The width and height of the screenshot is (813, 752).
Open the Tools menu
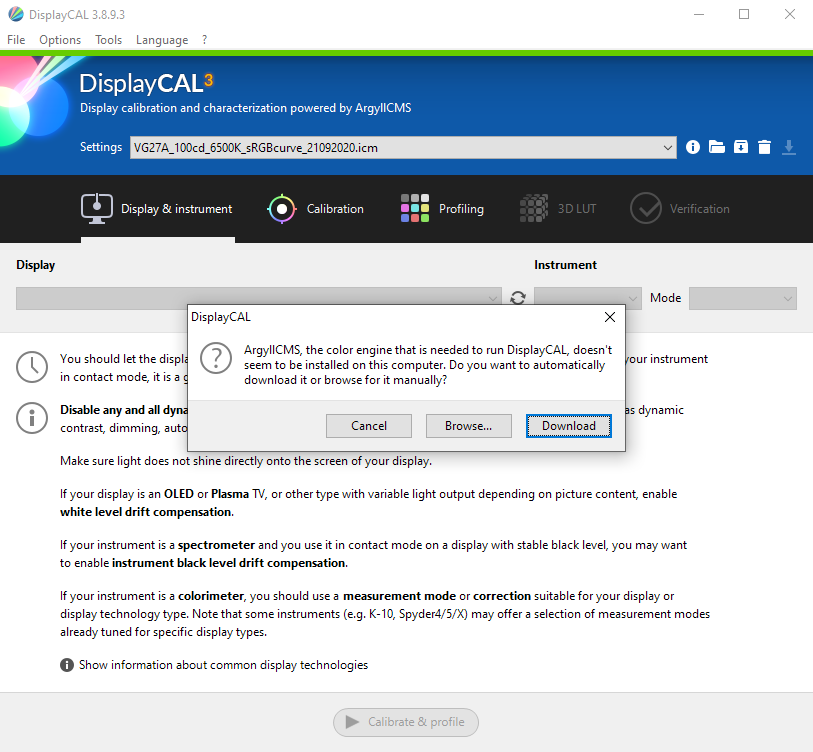pyautogui.click(x=108, y=40)
